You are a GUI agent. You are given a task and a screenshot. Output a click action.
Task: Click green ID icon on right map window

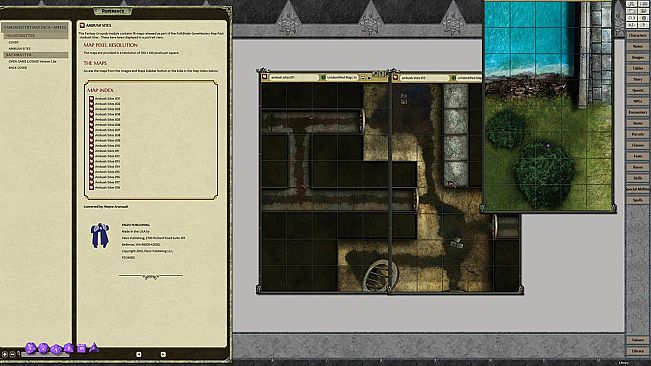point(454,78)
